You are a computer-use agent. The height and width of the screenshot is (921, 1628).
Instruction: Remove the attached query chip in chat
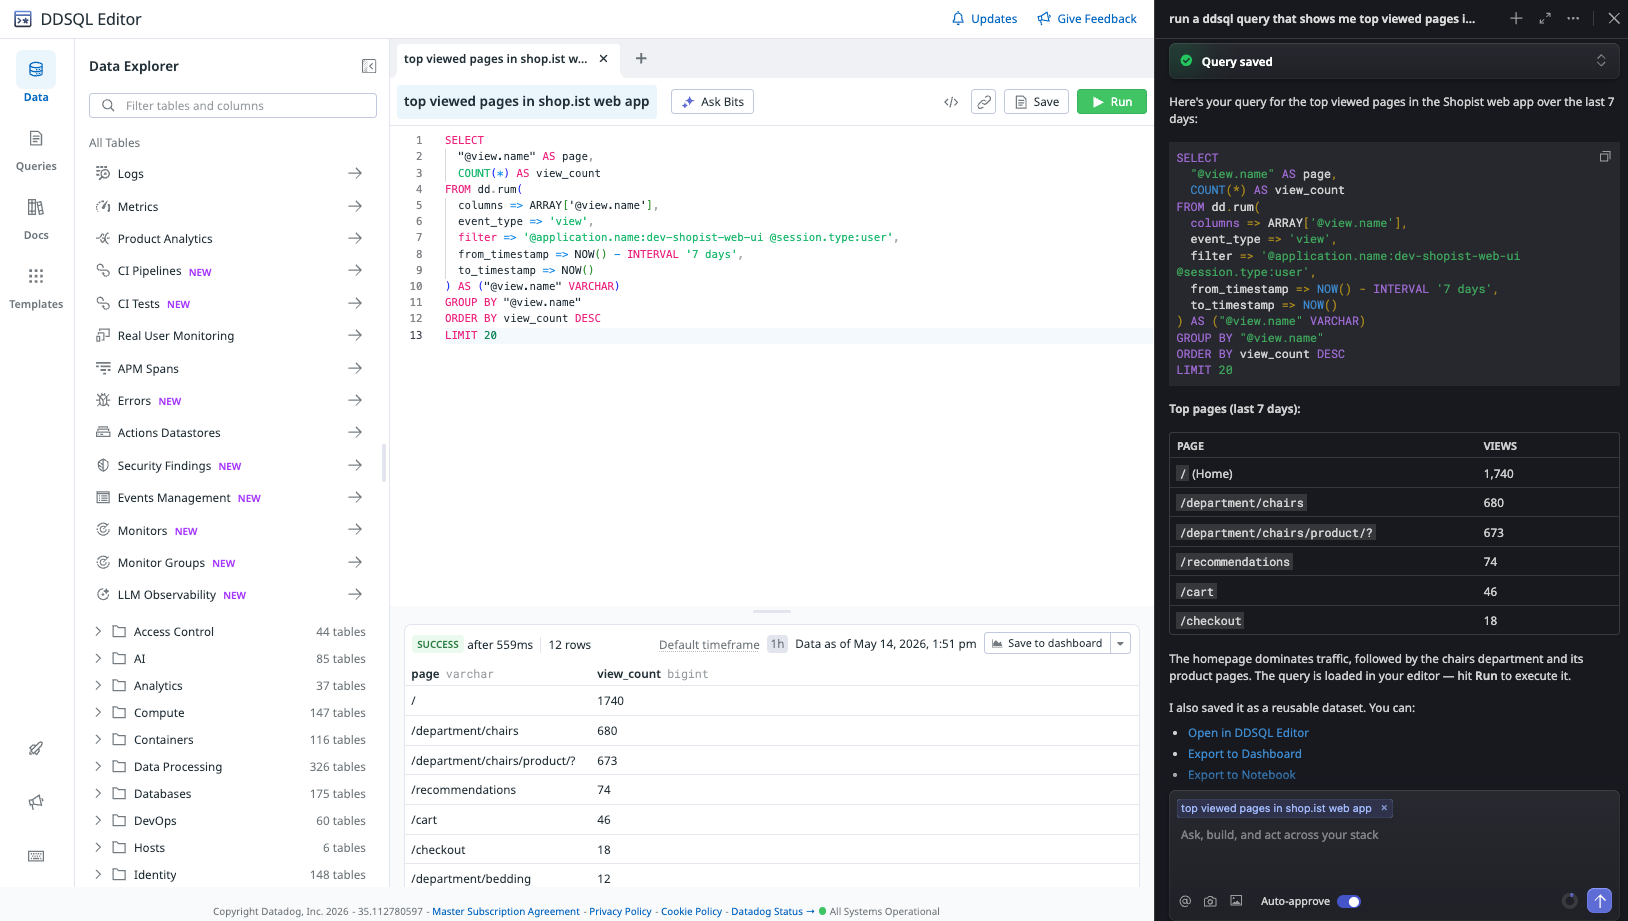tap(1384, 808)
